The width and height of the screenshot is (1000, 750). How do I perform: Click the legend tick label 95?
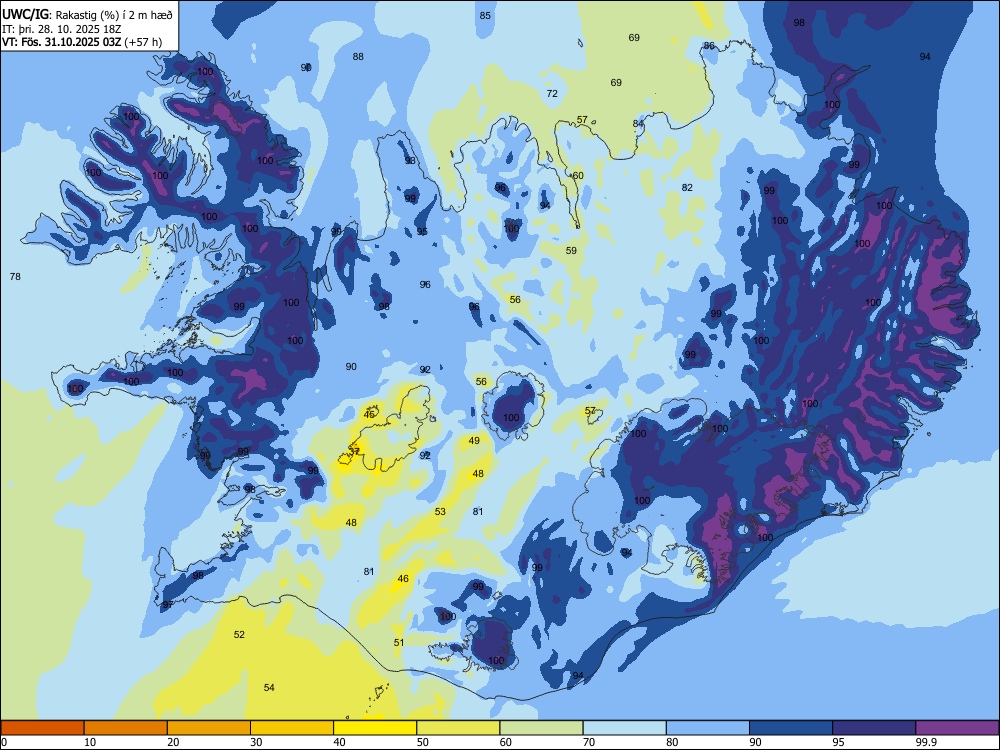tap(839, 742)
